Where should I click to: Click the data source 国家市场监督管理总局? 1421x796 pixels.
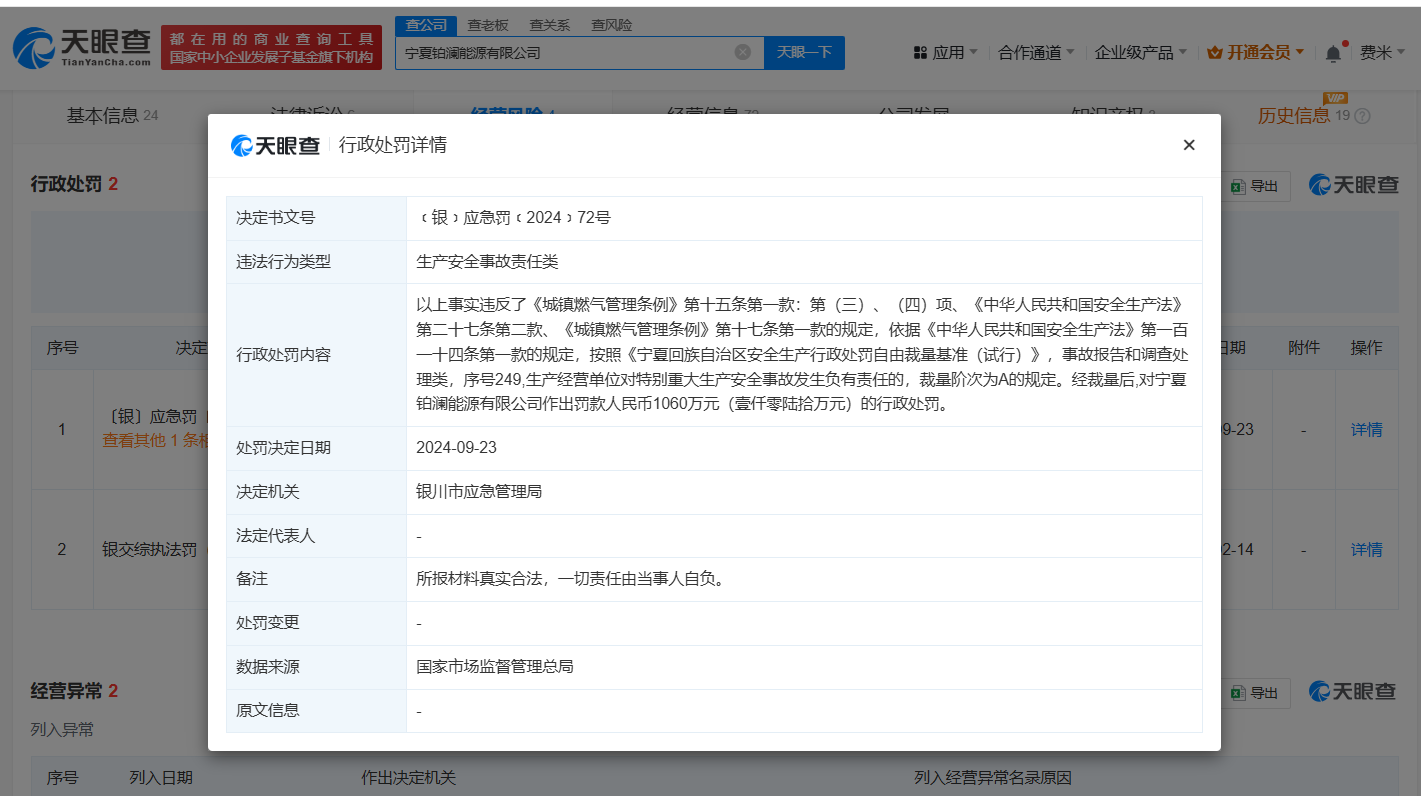495,666
